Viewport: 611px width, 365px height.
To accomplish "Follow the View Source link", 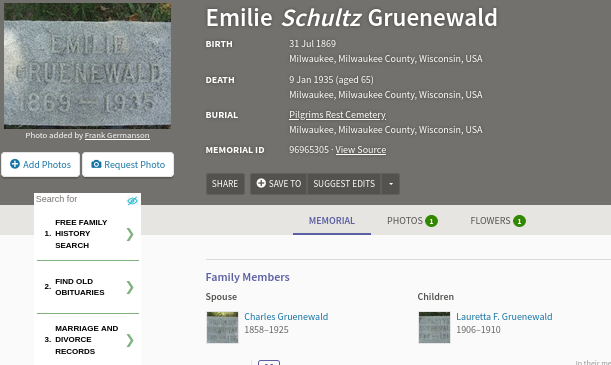I will 360,150.
